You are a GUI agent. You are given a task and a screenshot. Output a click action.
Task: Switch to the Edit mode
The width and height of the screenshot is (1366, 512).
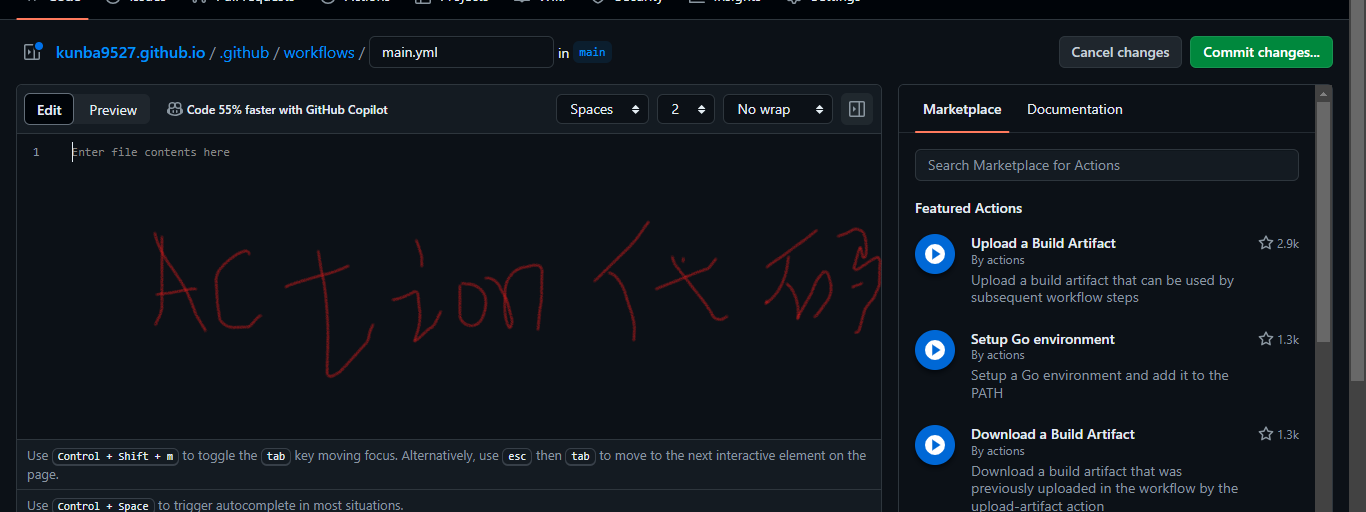[x=49, y=110]
